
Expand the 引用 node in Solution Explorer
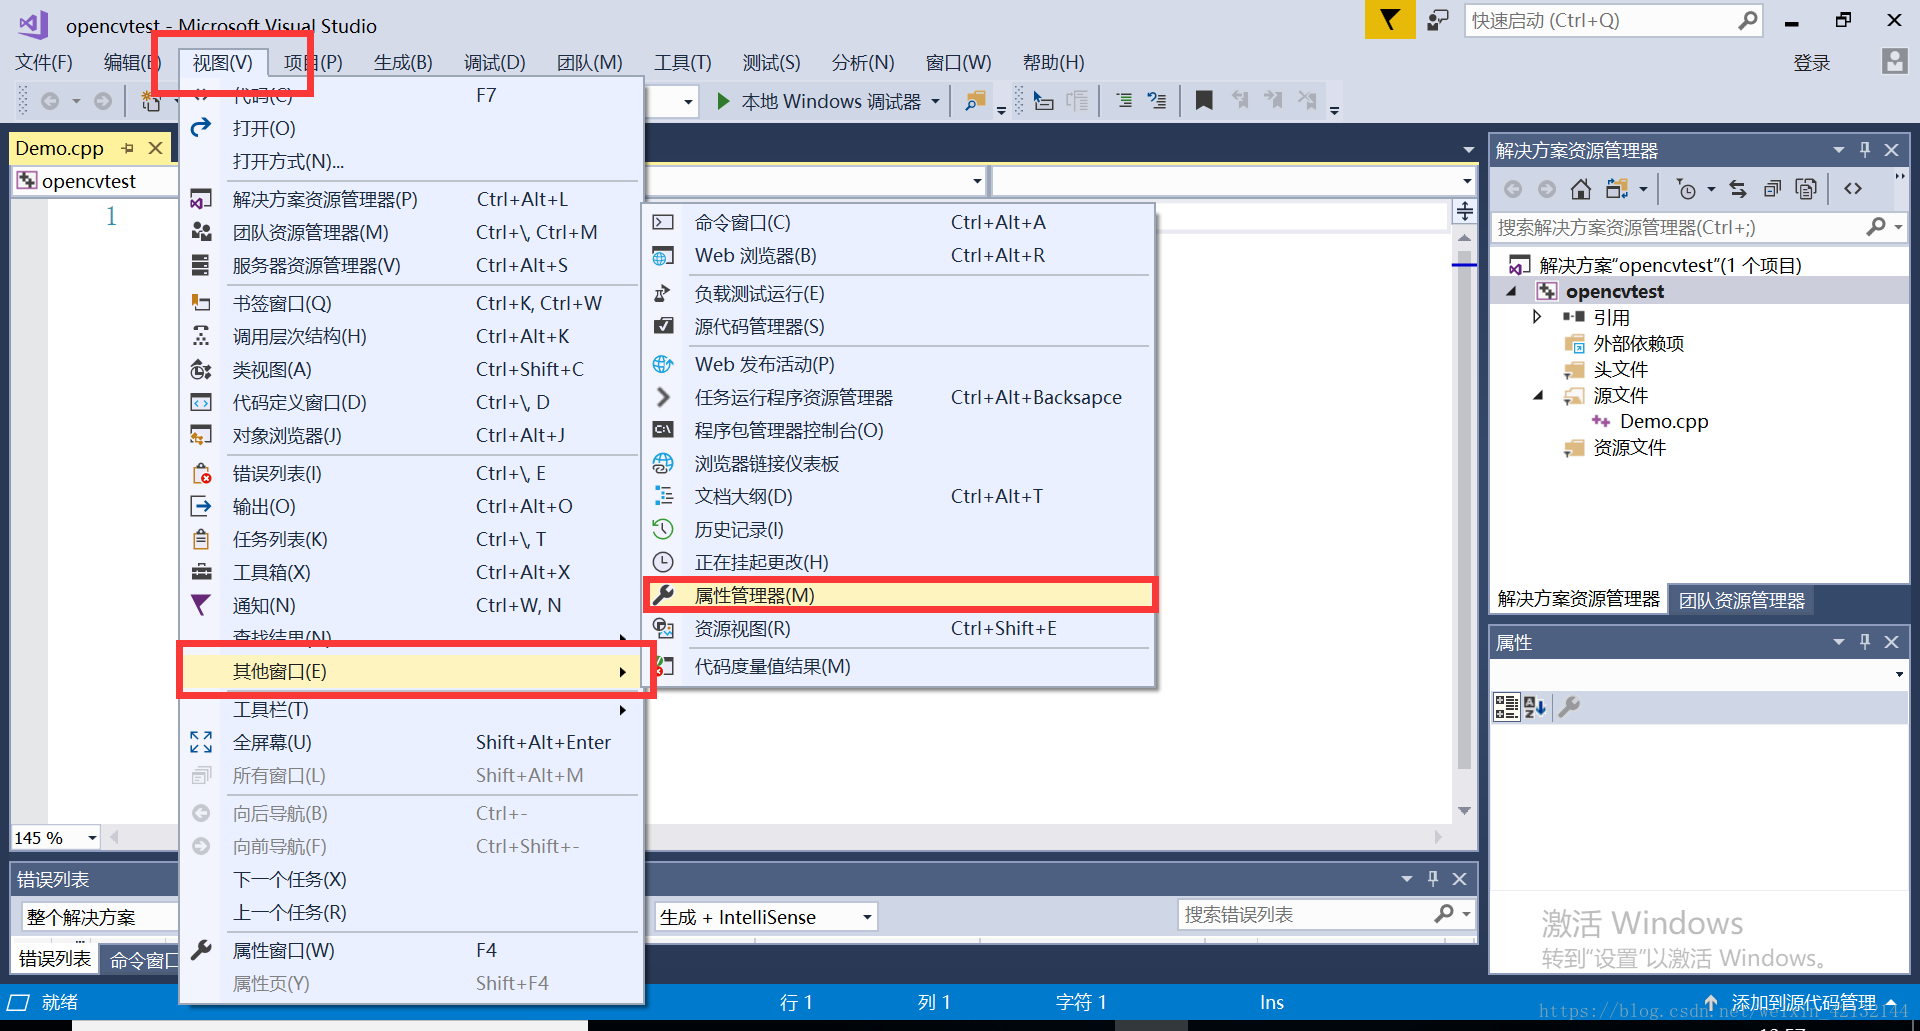(1538, 317)
